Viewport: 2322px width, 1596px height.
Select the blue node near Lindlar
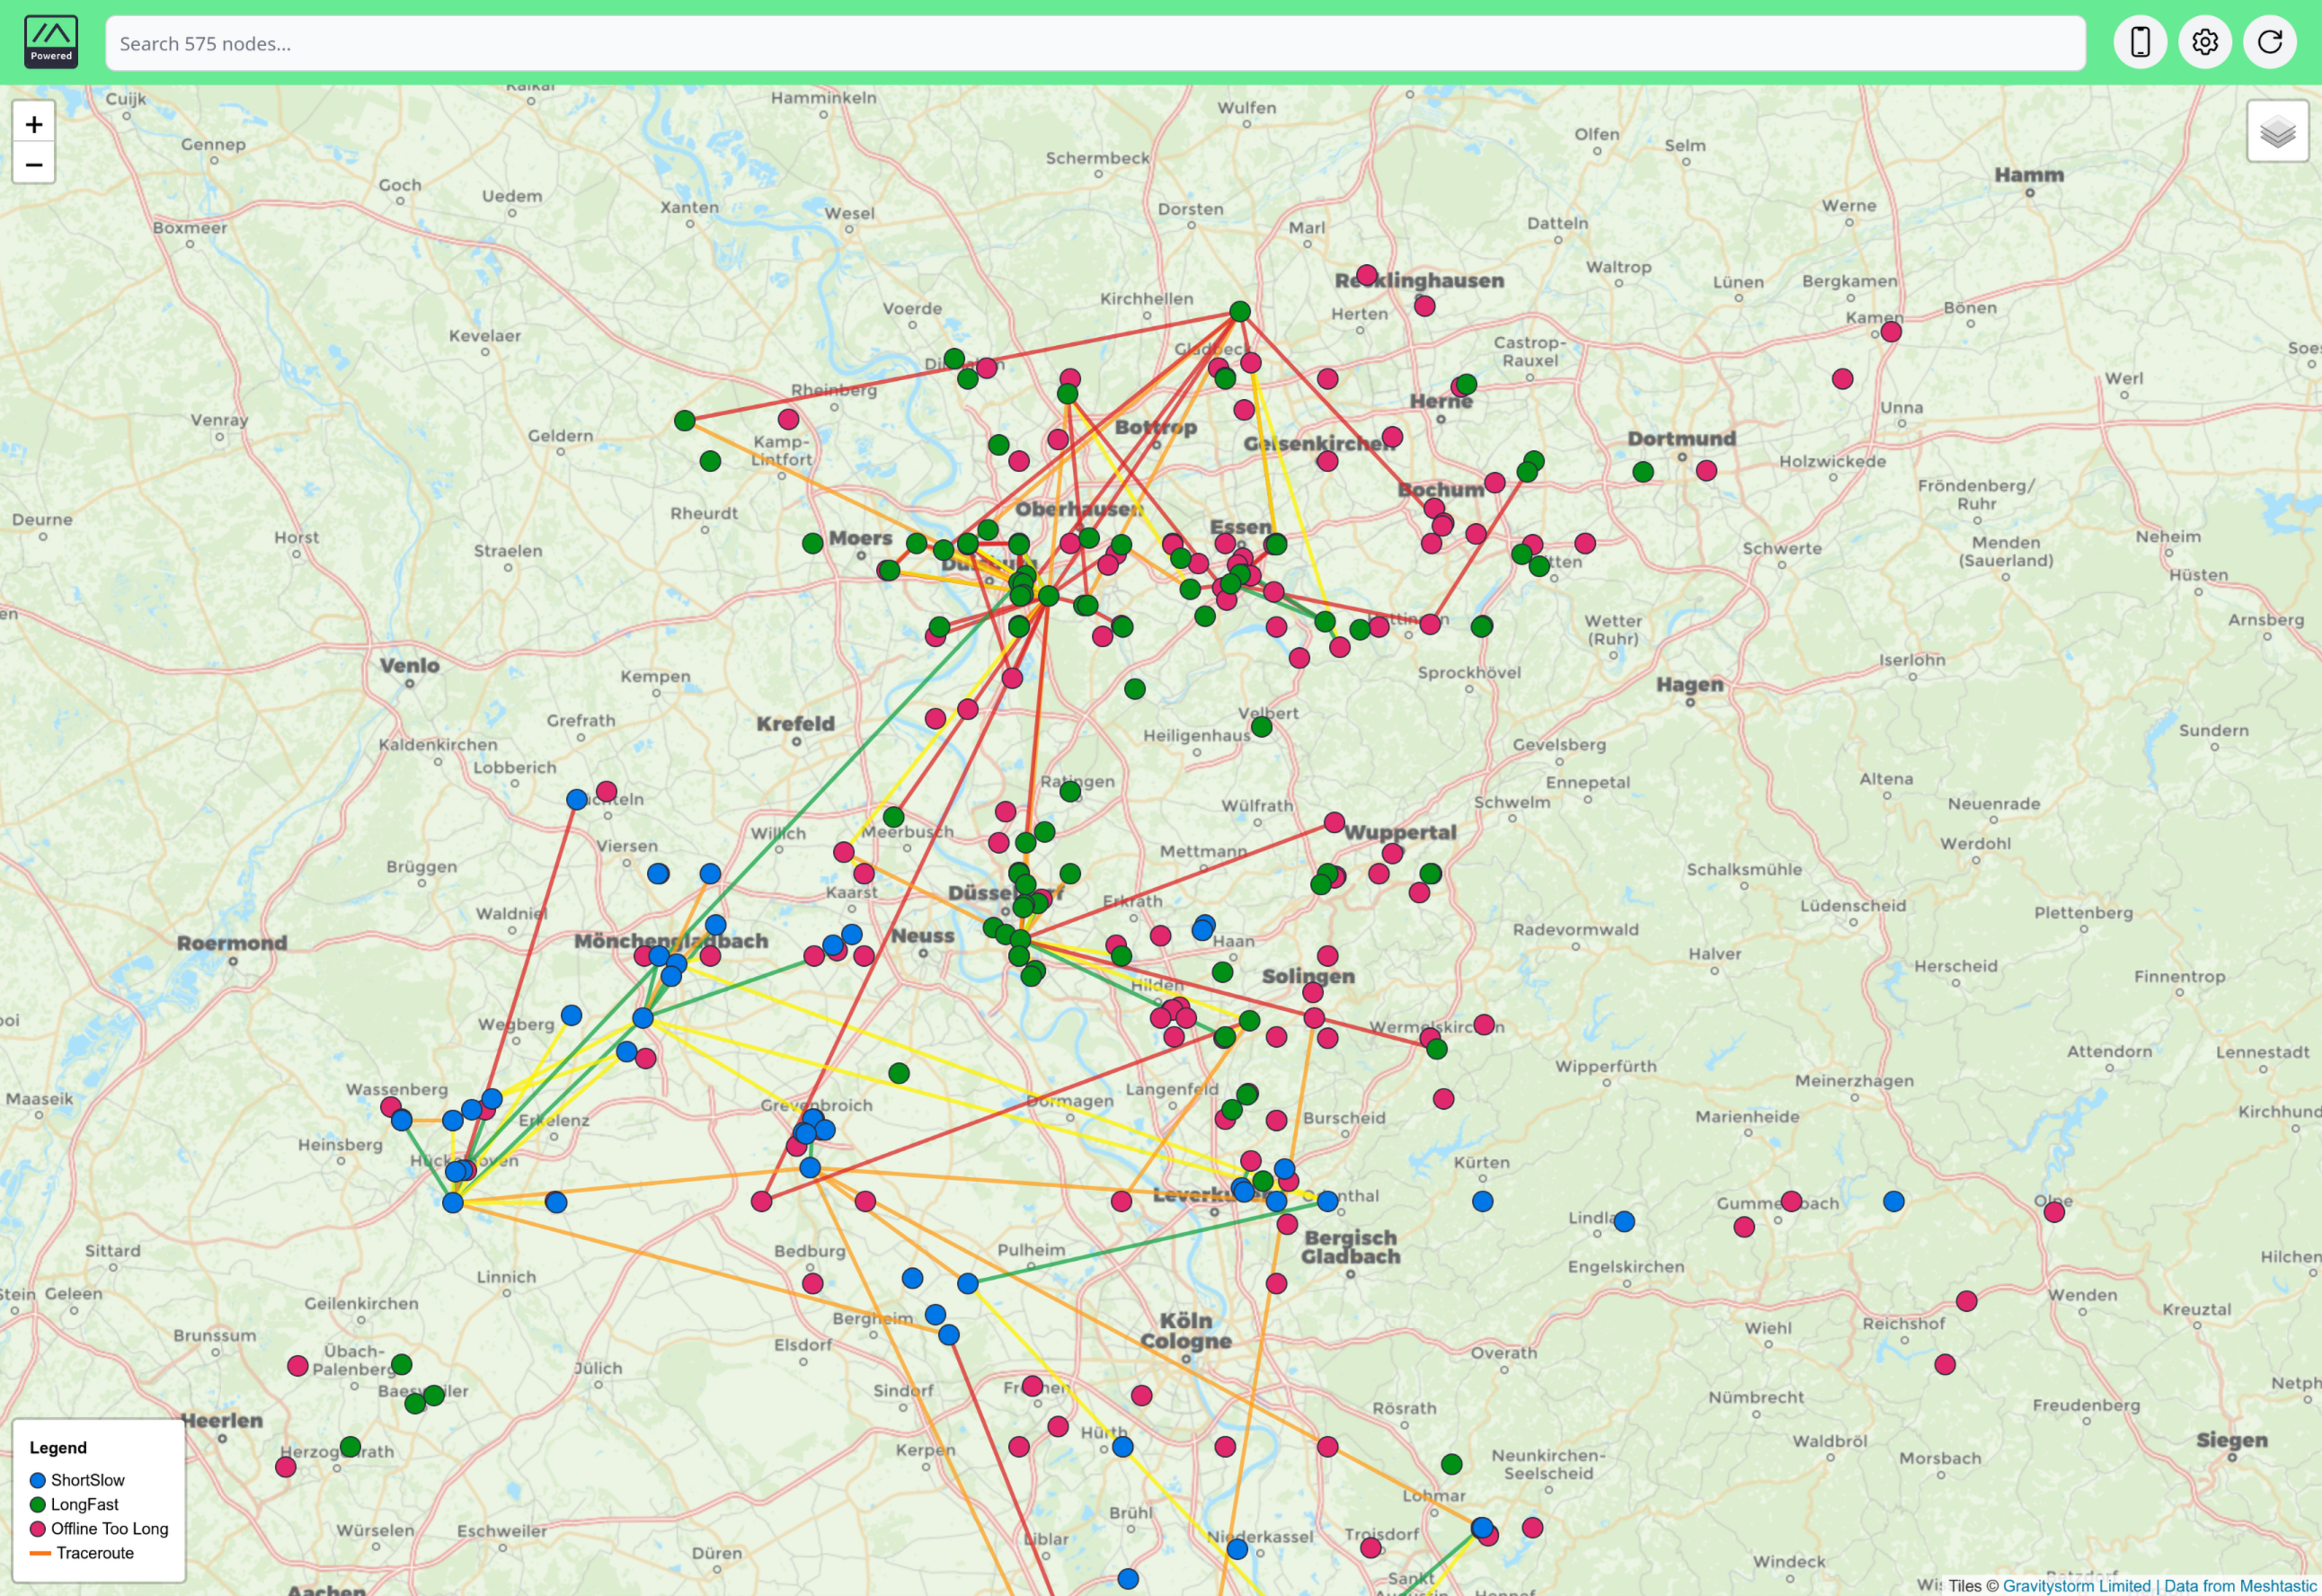(x=1624, y=1221)
